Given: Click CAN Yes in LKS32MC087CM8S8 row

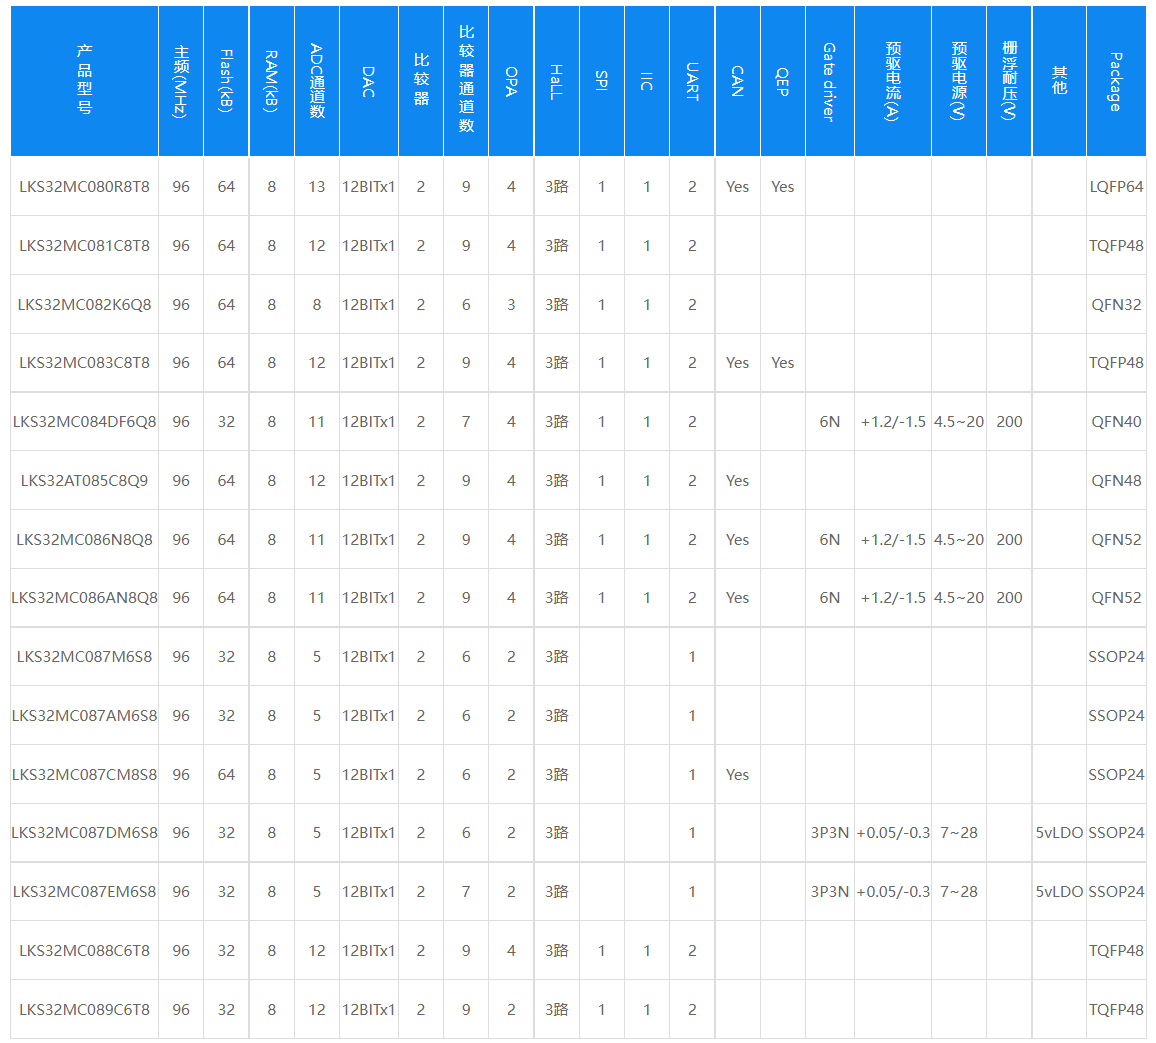Looking at the screenshot, I should point(737,775).
